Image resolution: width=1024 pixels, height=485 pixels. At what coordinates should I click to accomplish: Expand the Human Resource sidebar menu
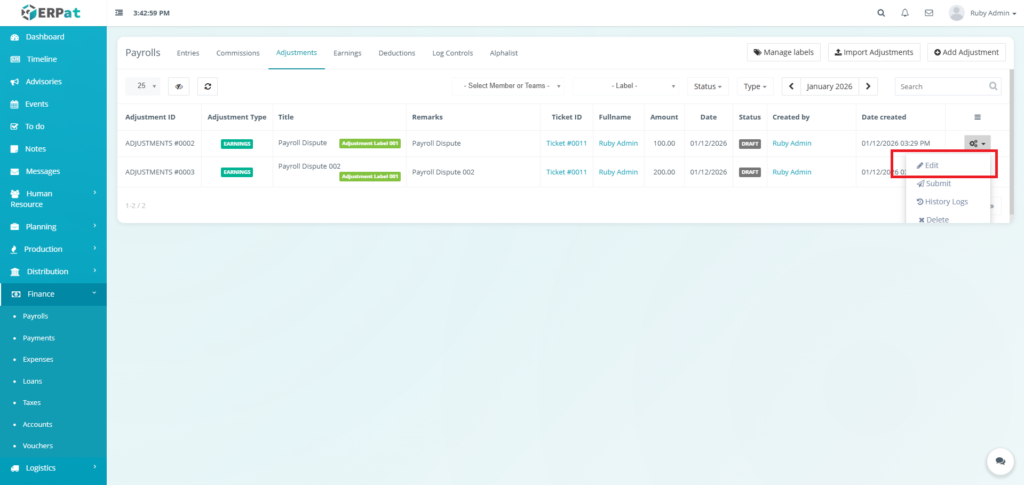(53, 198)
